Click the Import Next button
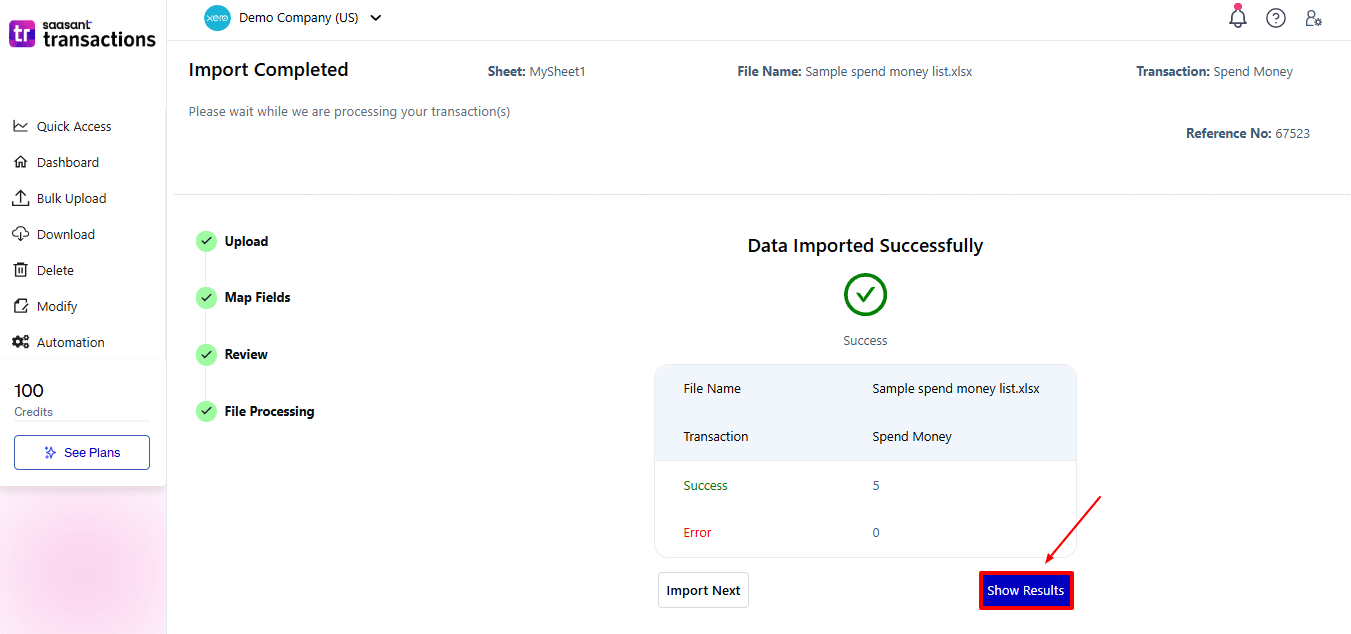The height and width of the screenshot is (634, 1351). 703,590
